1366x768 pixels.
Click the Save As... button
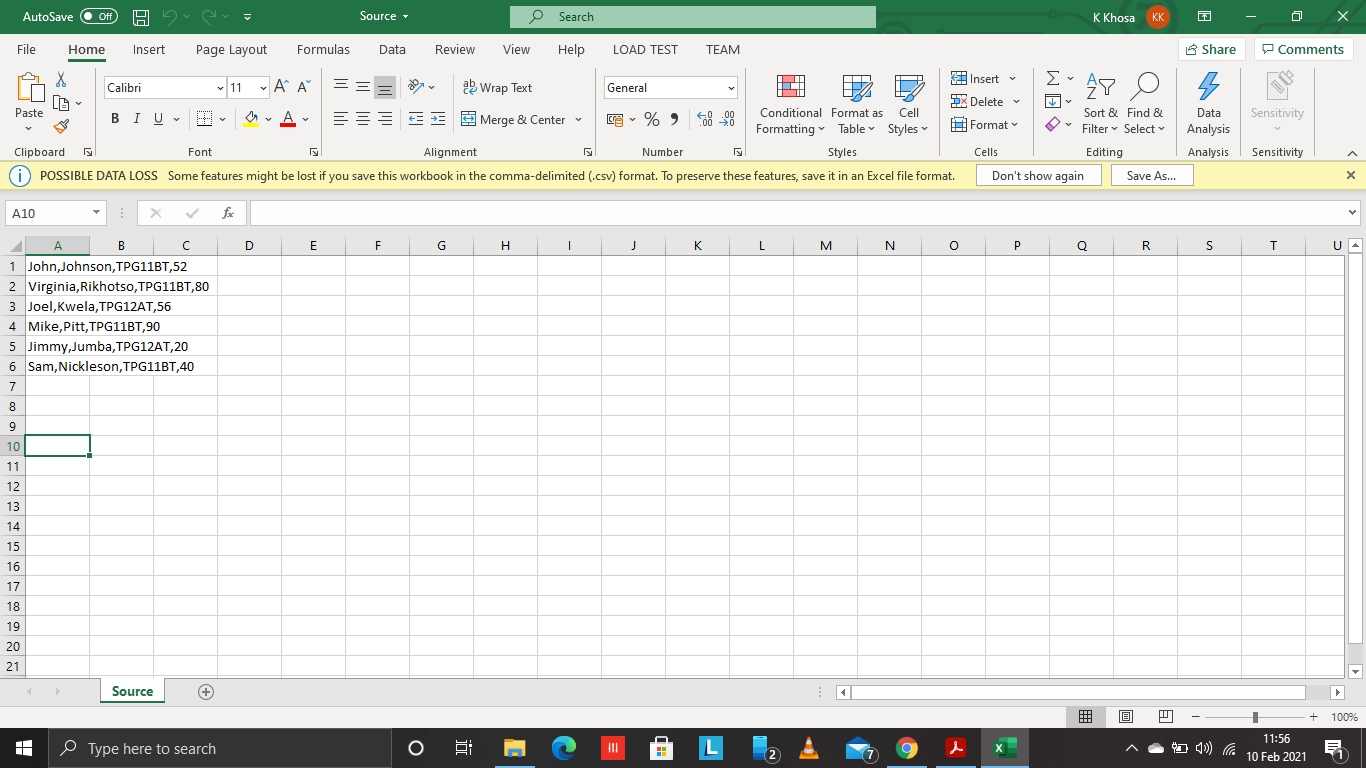[1151, 175]
